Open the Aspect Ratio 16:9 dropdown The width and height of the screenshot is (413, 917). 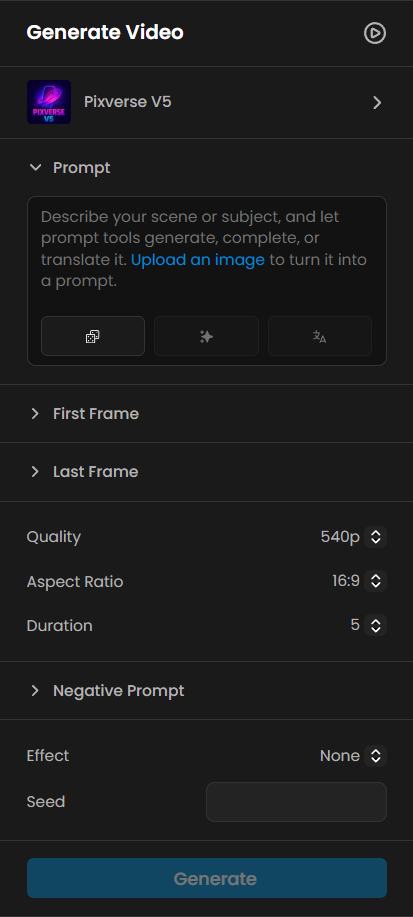(x=376, y=581)
